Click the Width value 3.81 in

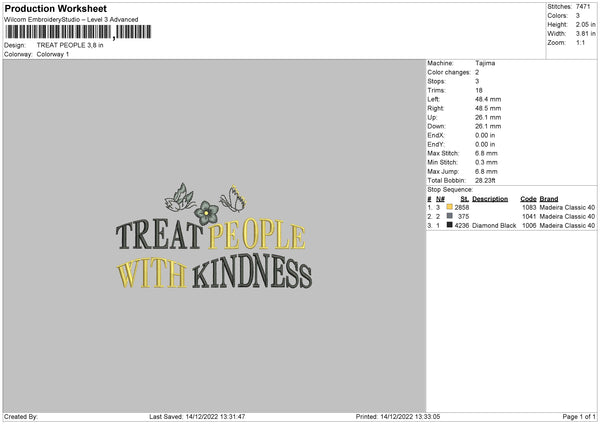pos(585,34)
